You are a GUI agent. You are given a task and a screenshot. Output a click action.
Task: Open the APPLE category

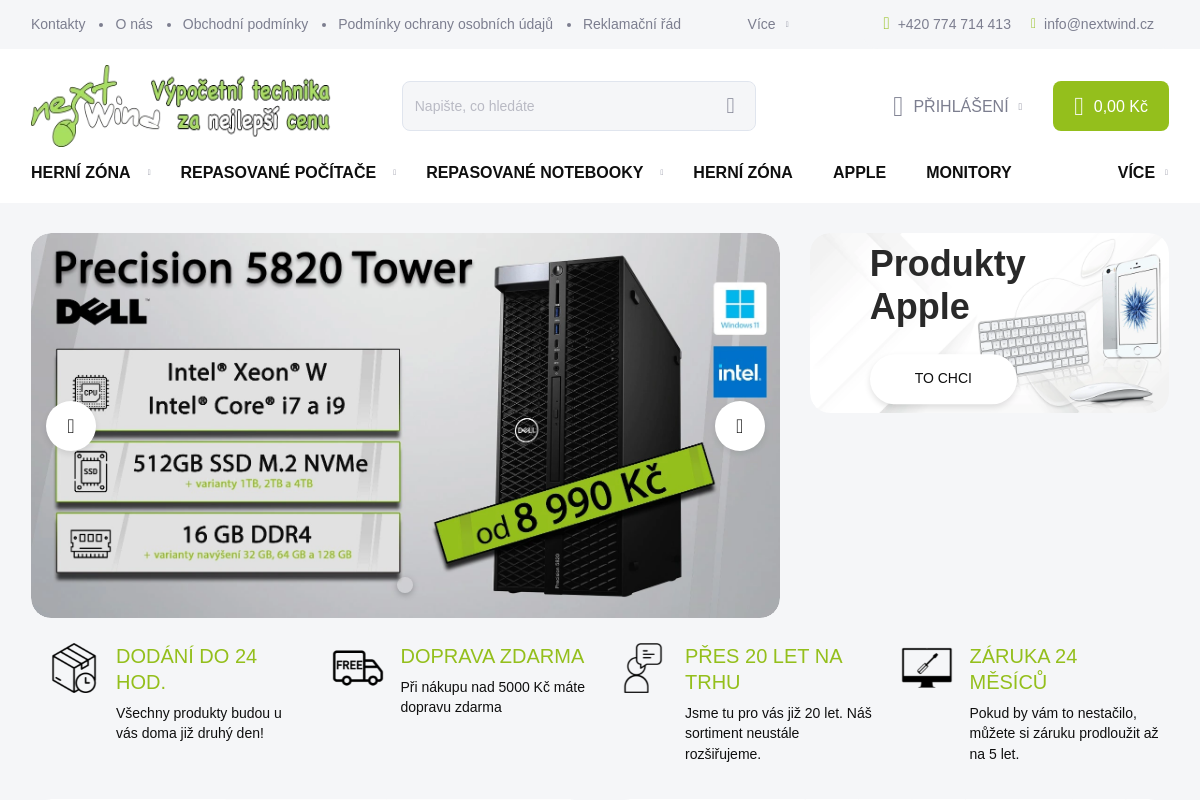pyautogui.click(x=859, y=173)
